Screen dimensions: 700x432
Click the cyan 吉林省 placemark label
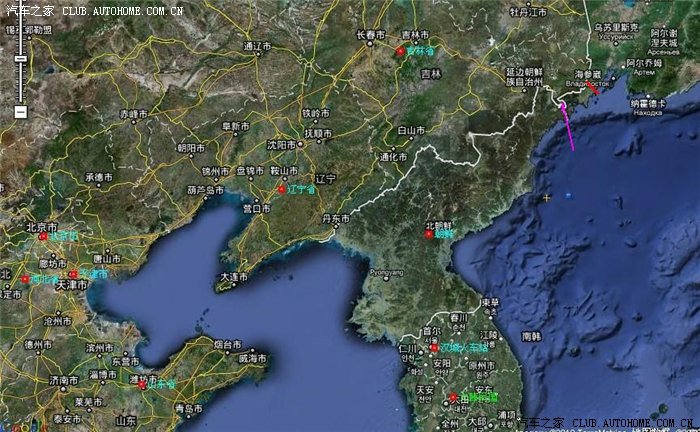point(420,51)
